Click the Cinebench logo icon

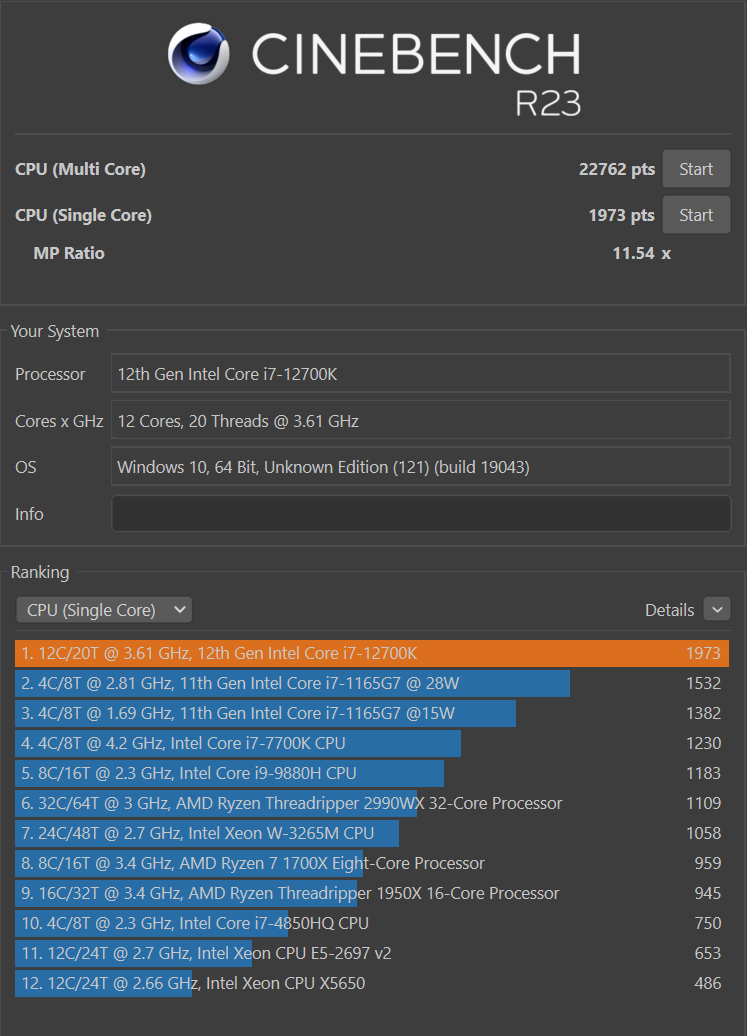click(x=197, y=54)
